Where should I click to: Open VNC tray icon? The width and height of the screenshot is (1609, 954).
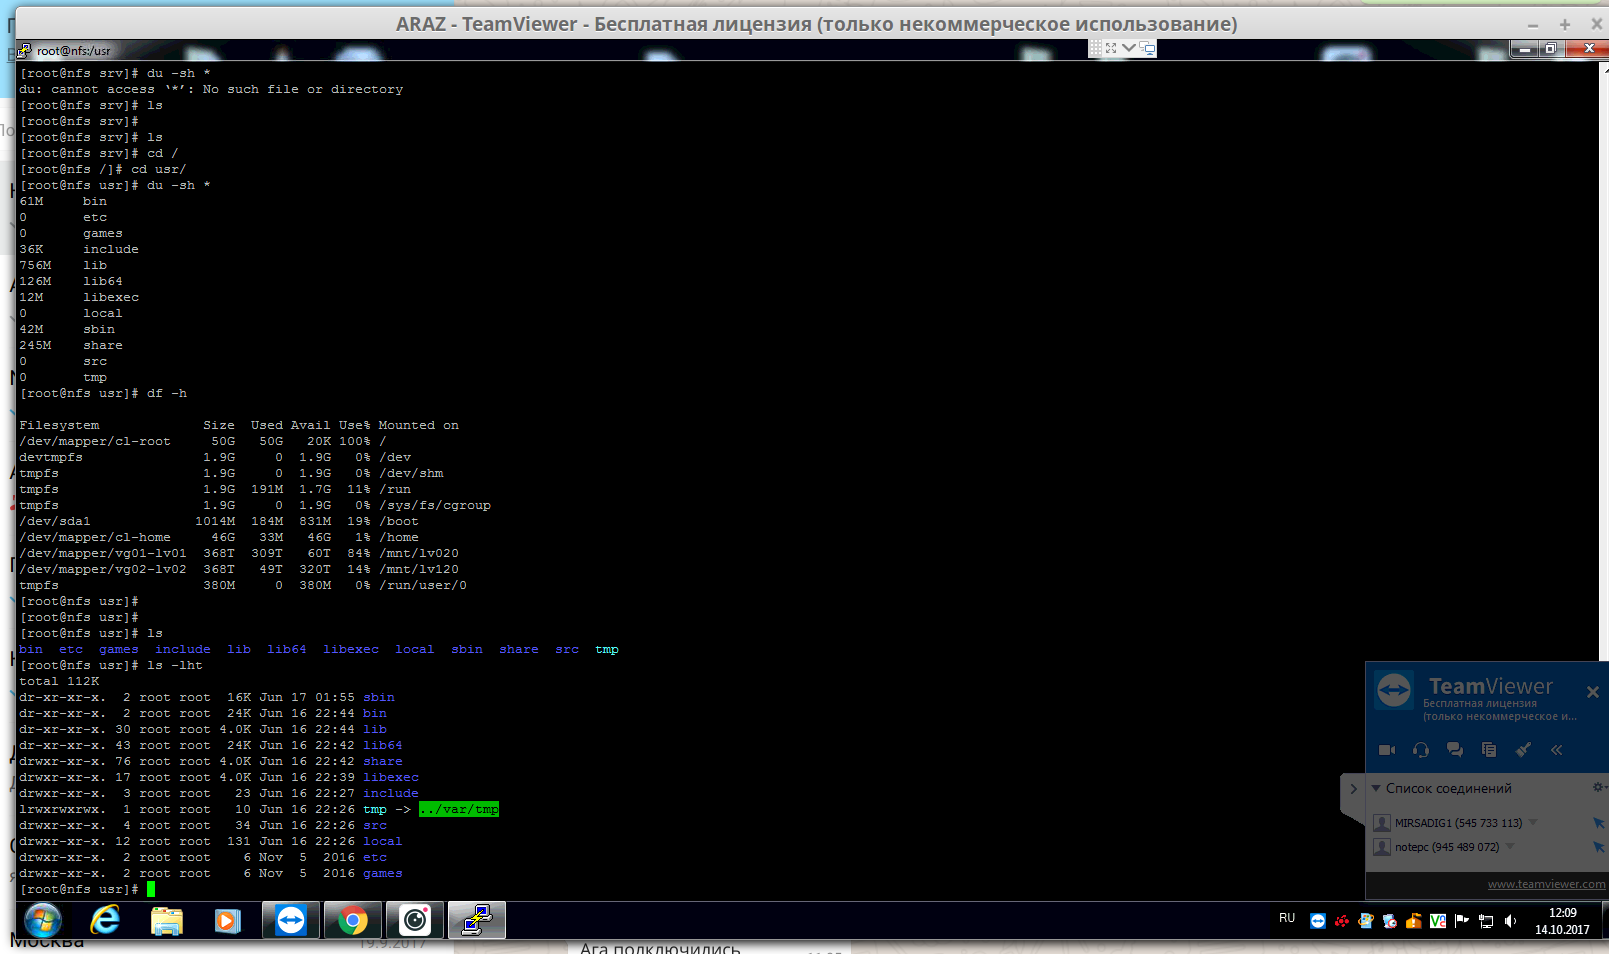point(1438,921)
